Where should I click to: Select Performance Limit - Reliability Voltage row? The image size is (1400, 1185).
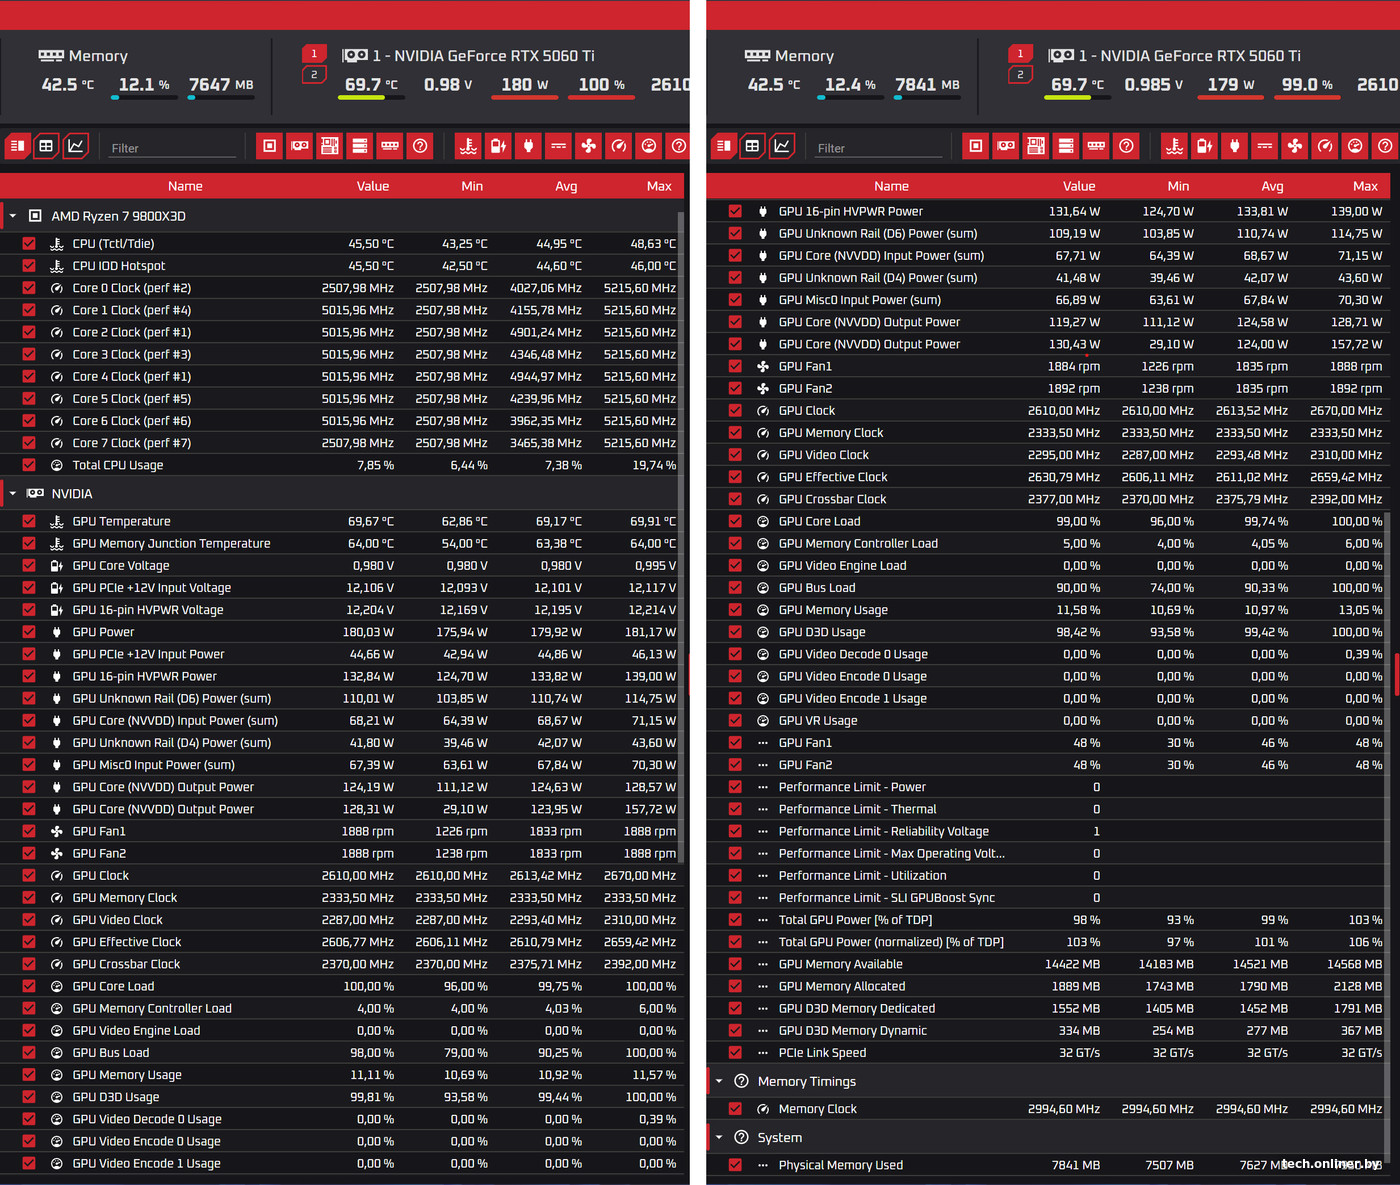(1046, 831)
